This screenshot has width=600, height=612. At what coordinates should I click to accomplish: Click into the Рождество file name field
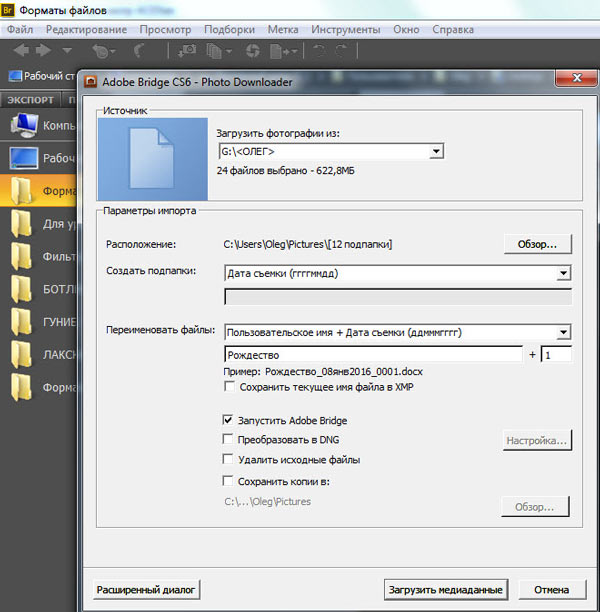373,355
